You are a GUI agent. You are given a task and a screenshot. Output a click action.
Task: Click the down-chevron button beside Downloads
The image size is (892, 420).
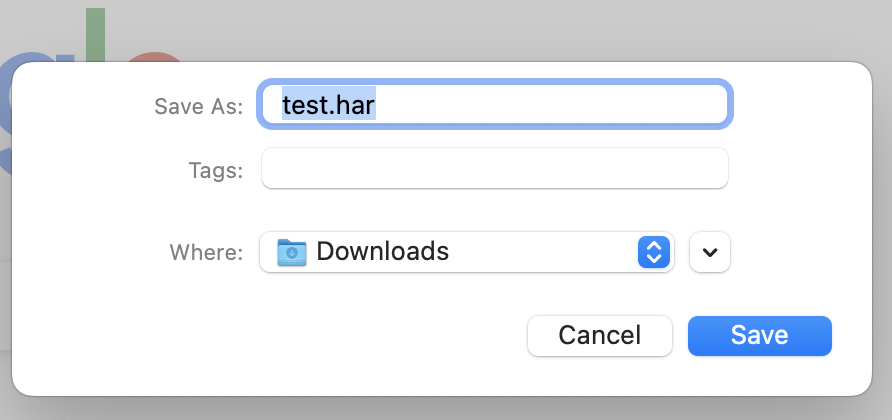(x=710, y=252)
